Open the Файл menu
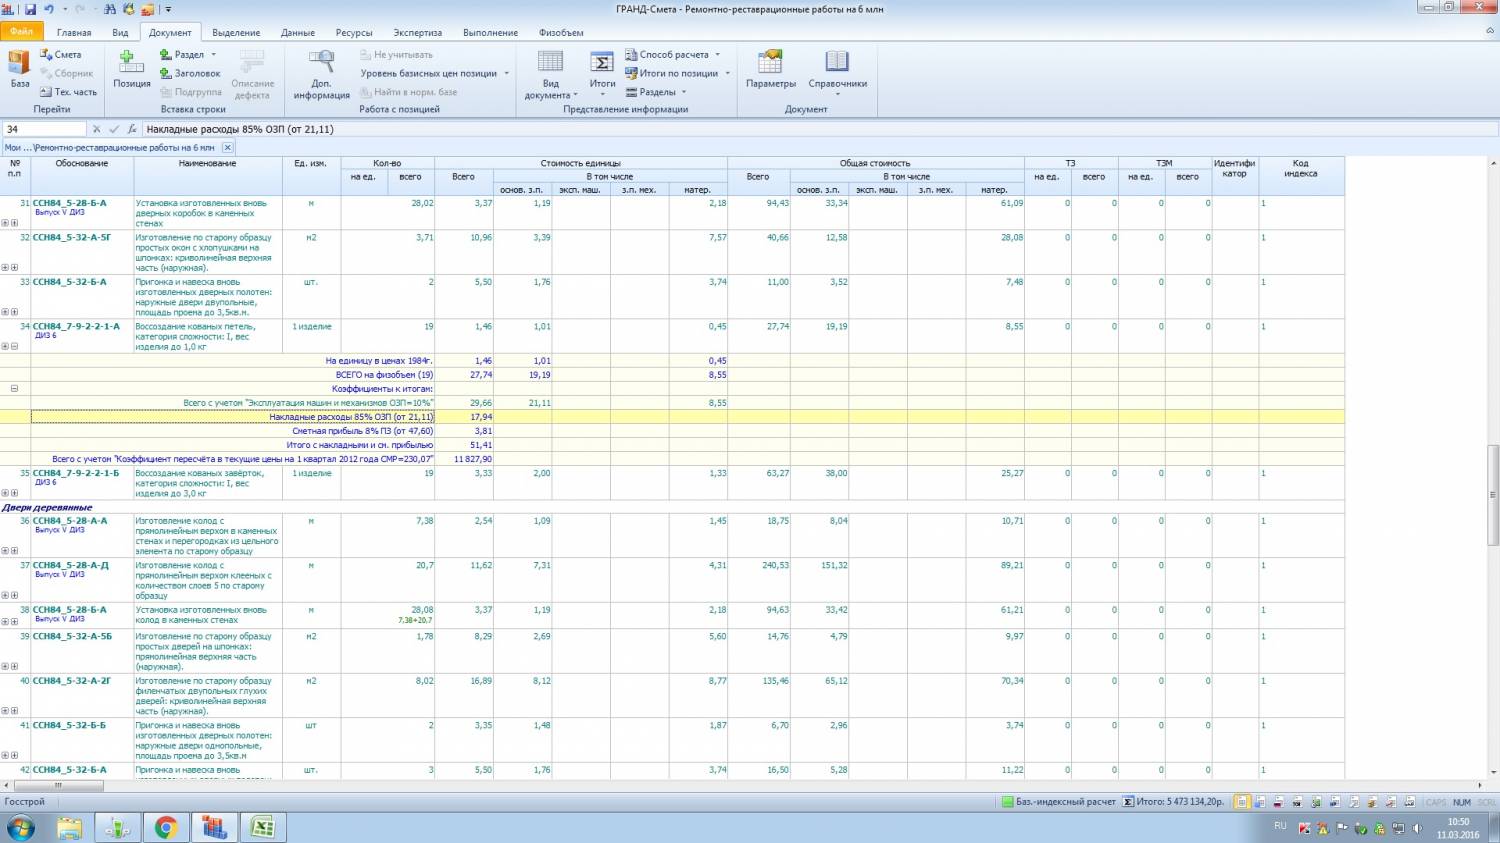 [x=21, y=32]
